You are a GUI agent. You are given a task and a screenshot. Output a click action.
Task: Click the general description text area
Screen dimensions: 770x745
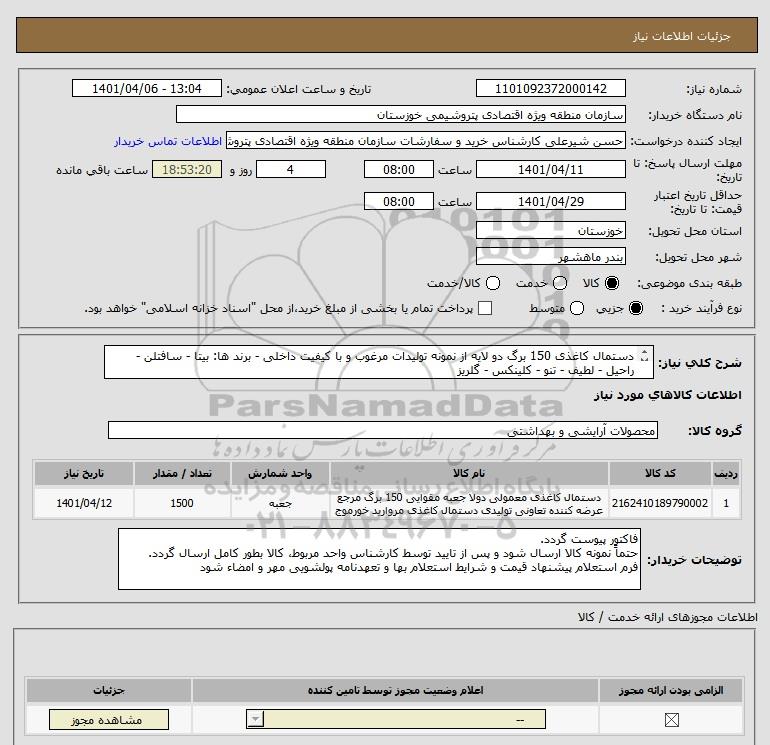[x=379, y=362]
